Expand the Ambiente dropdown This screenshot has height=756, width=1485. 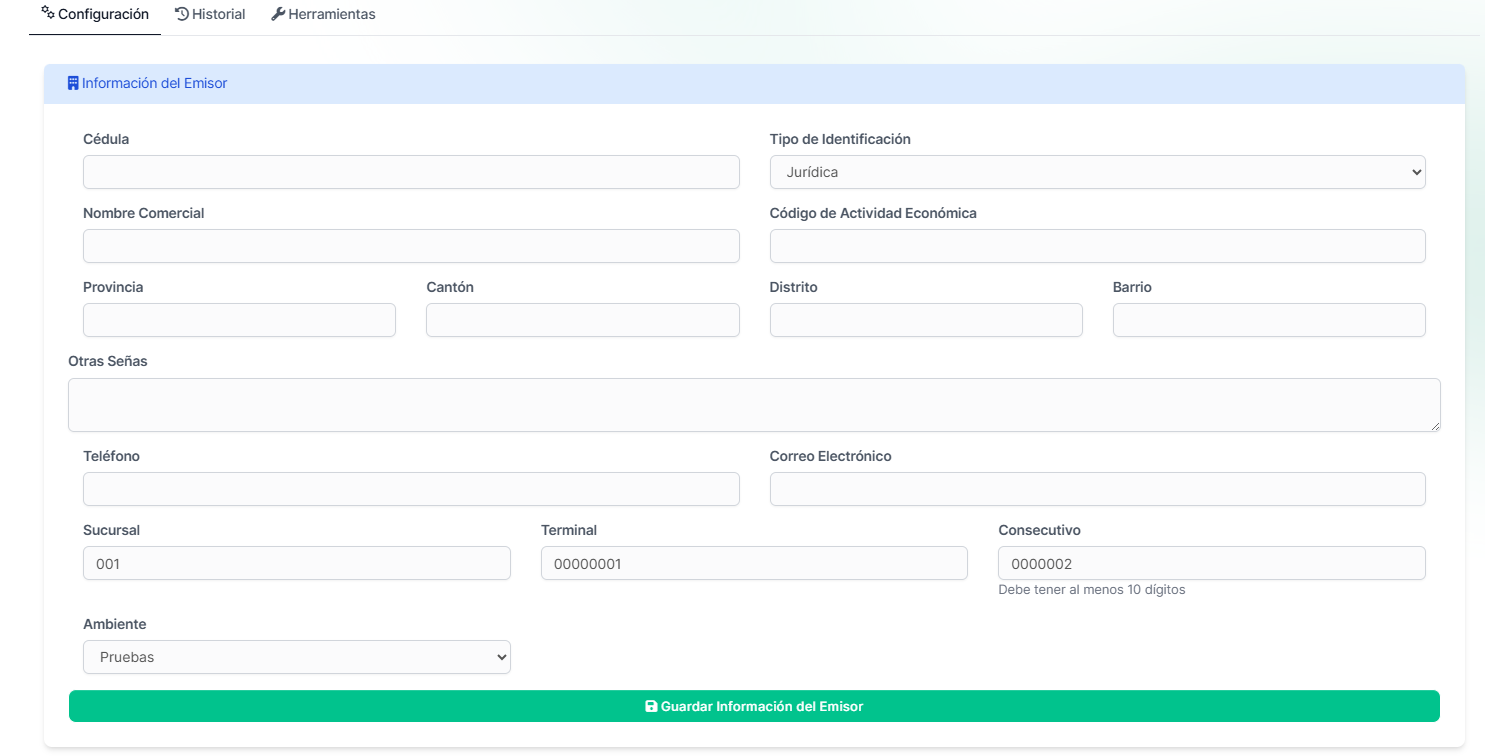pyautogui.click(x=296, y=657)
